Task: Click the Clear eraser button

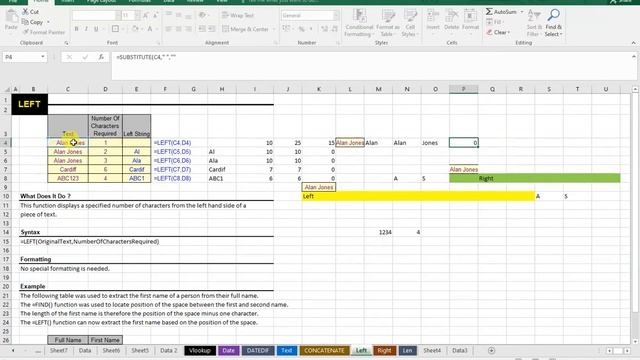Action: pos(498,32)
